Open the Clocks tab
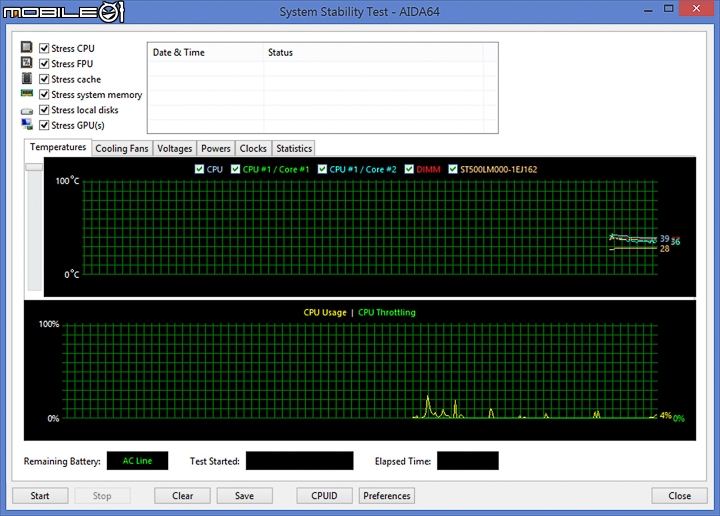The height and width of the screenshot is (516, 720). (253, 148)
